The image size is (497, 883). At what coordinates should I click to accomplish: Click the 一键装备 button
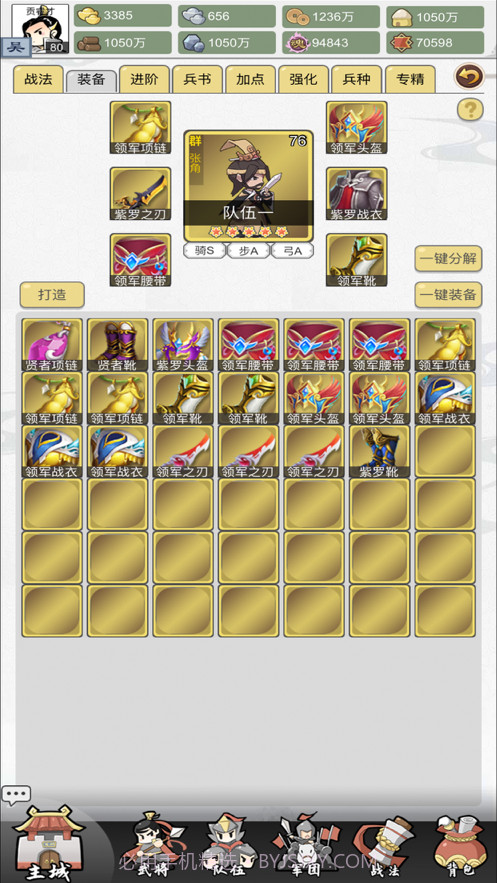[x=448, y=295]
